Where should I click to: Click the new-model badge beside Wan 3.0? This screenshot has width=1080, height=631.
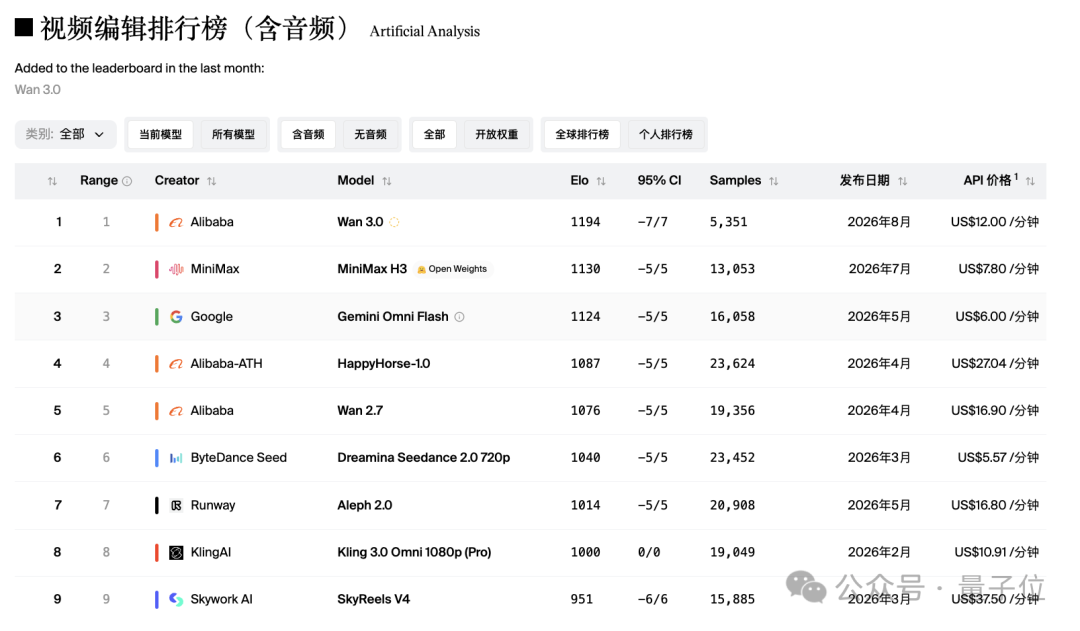(394, 222)
